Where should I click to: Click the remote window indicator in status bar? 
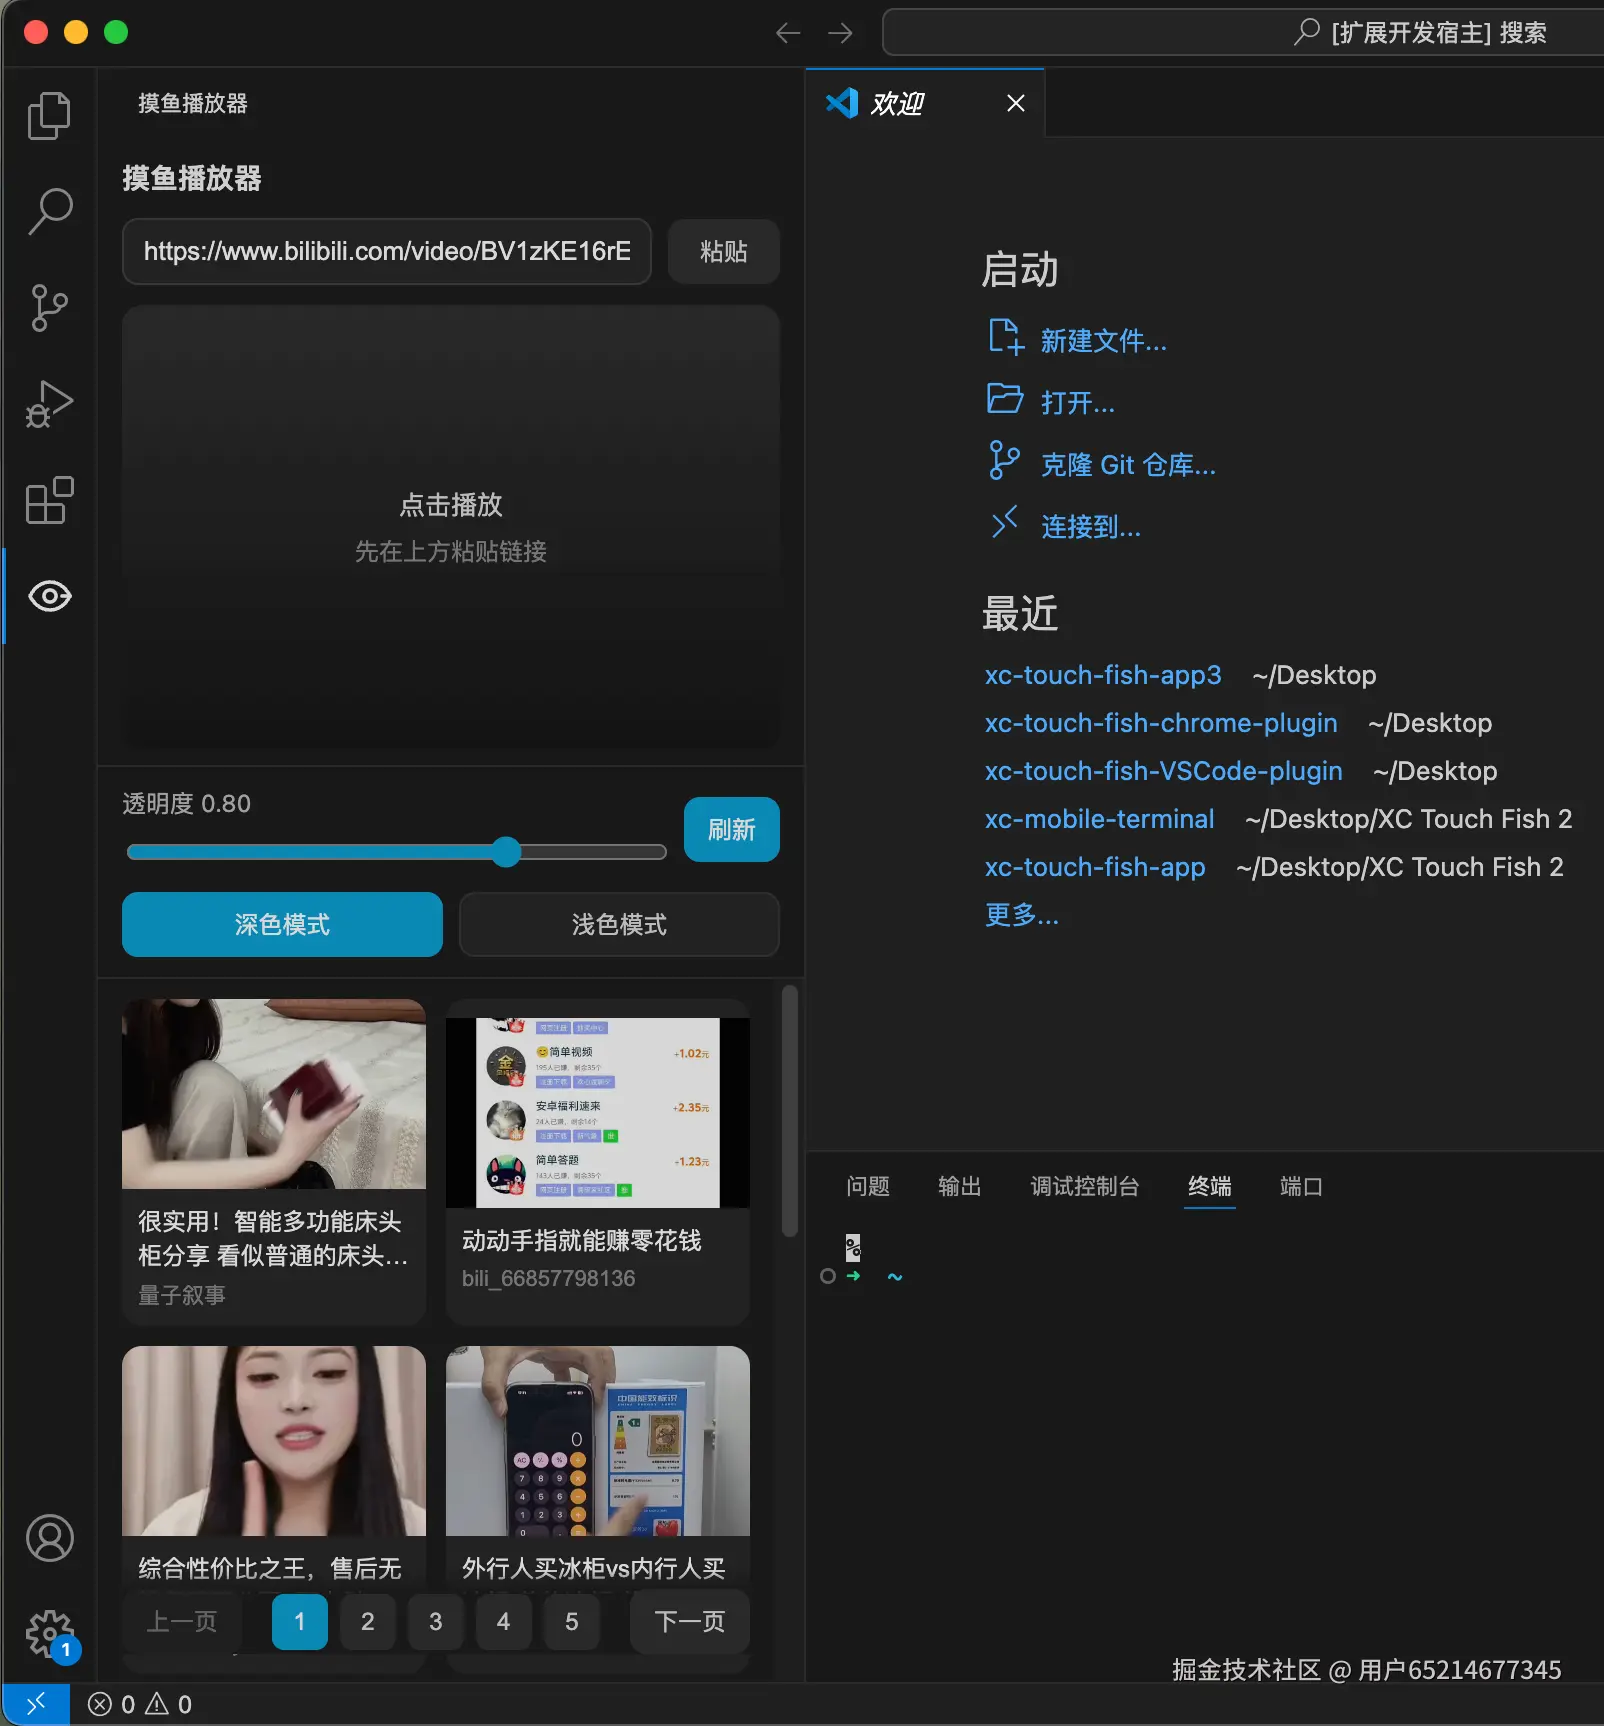[36, 1704]
